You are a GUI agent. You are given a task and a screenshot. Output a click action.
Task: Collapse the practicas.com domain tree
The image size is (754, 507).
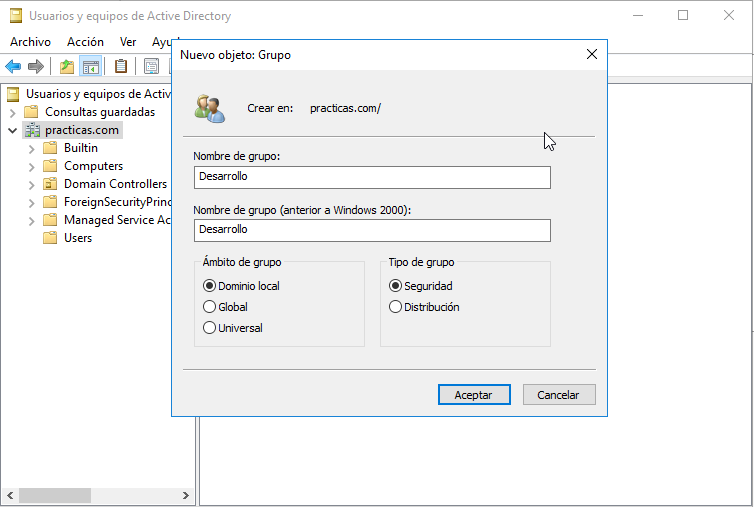12,130
